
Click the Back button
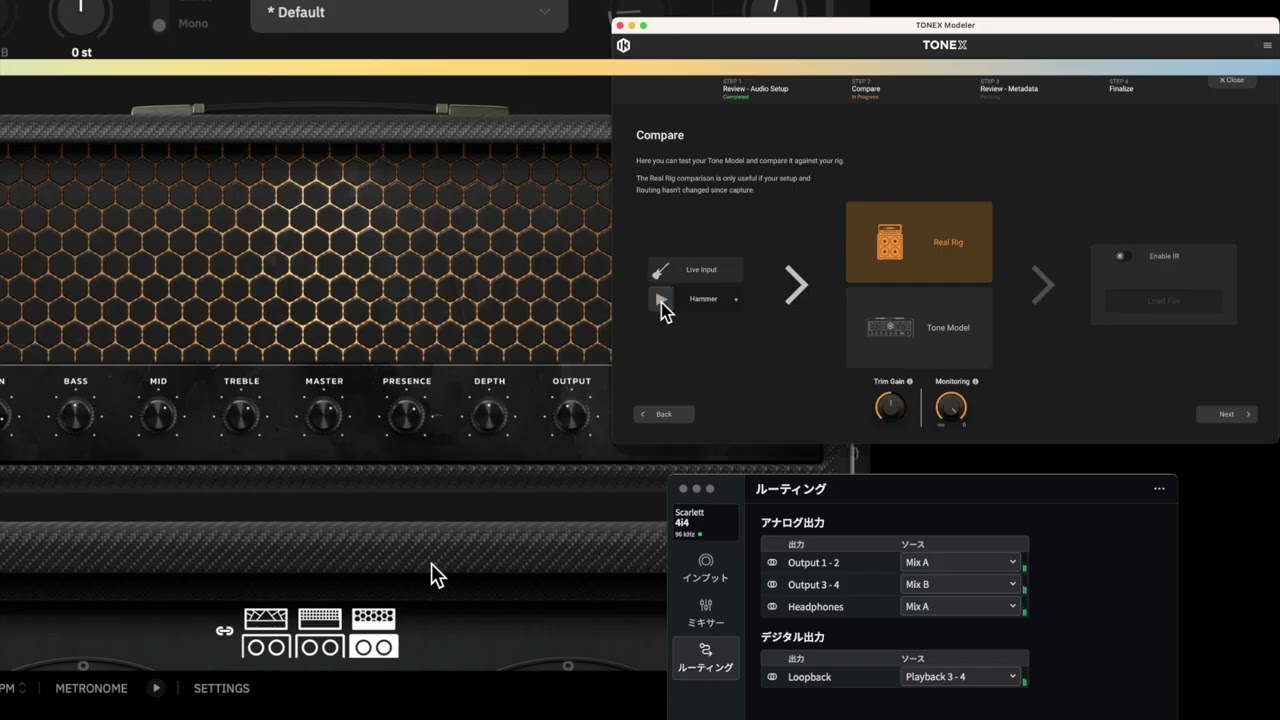coord(664,414)
